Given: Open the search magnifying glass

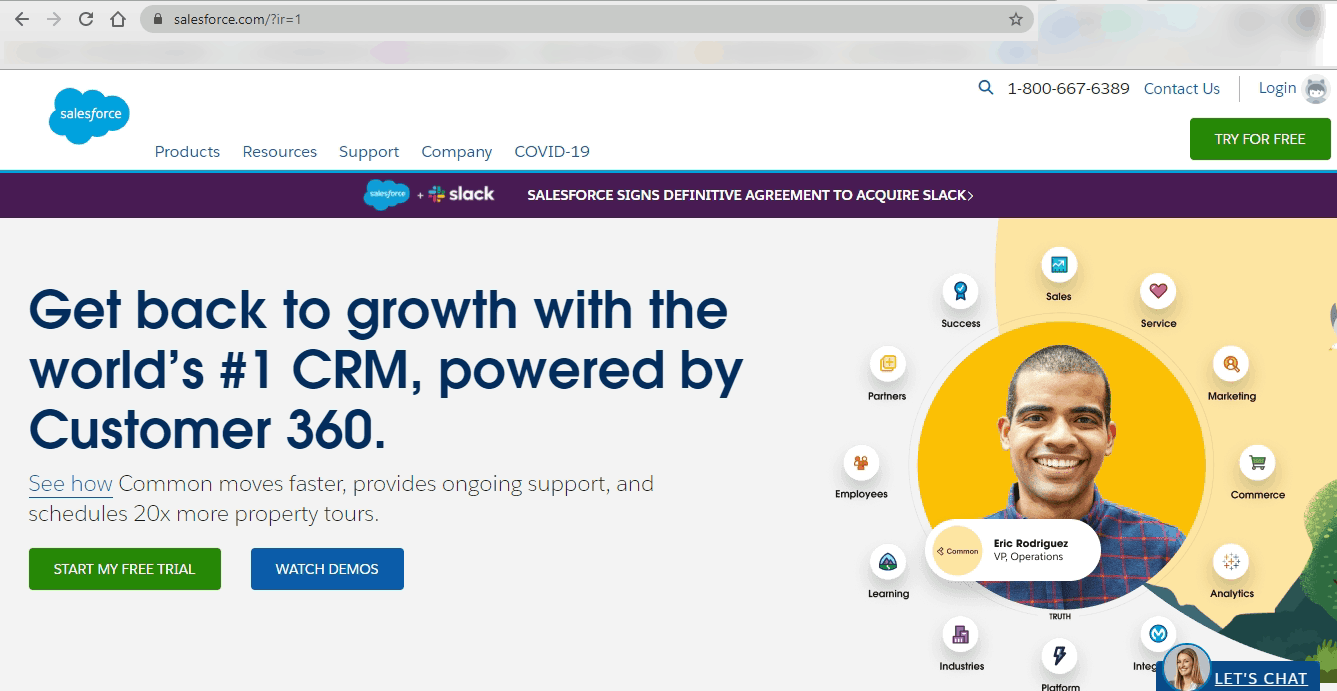Looking at the screenshot, I should click(x=986, y=87).
